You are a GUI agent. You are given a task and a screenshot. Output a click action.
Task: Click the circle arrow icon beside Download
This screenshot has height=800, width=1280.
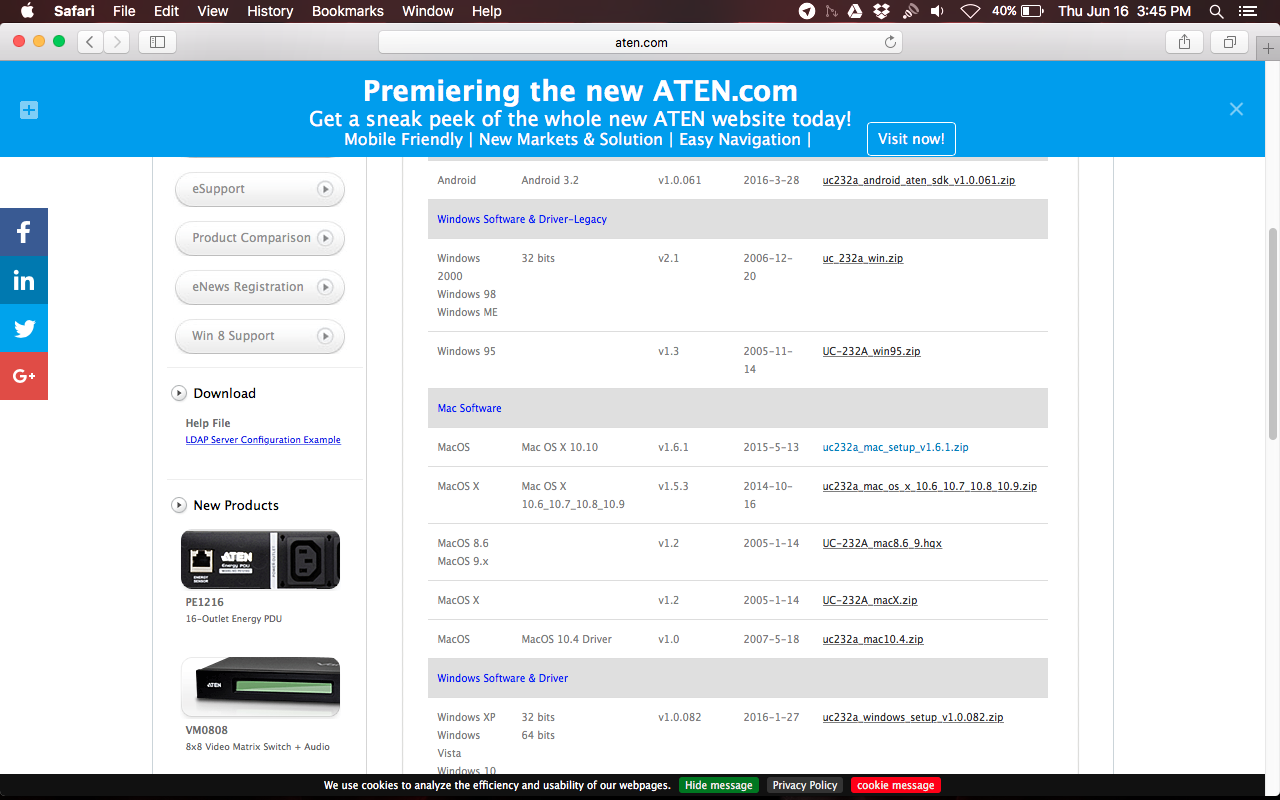click(x=179, y=393)
